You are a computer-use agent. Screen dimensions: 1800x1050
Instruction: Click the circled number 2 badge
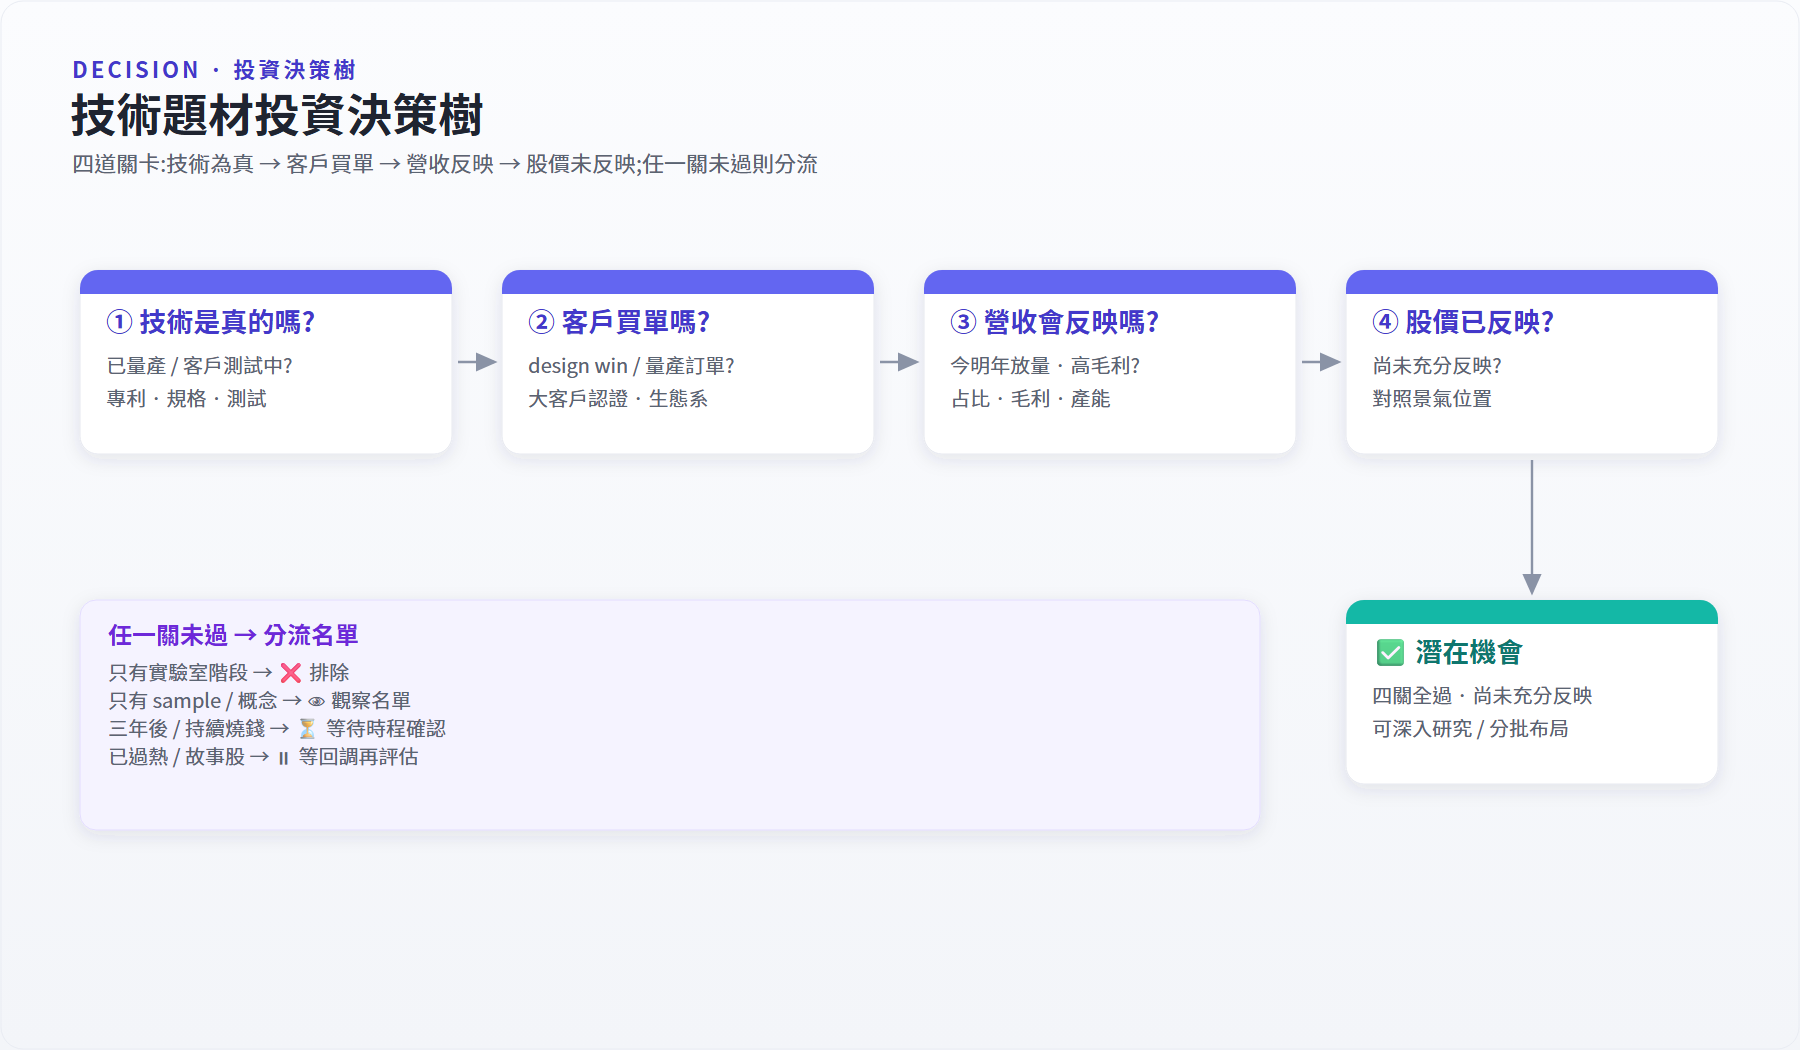pyautogui.click(x=541, y=322)
